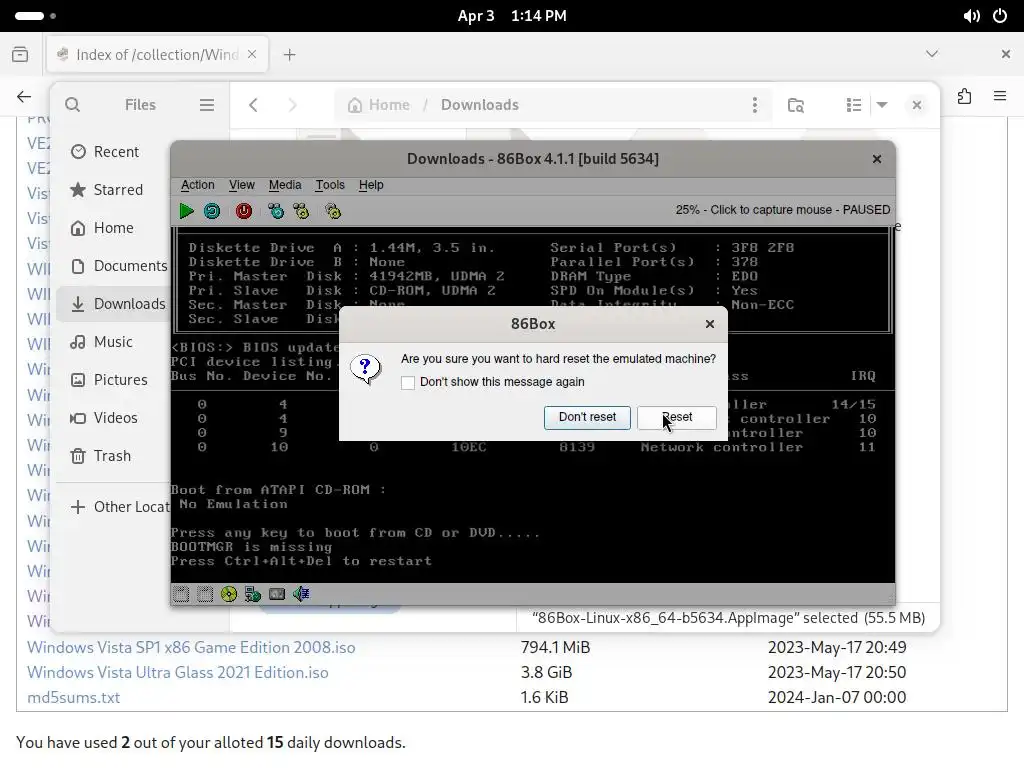Screen dimensions: 1024x768
Task: Go forward in the Files navigation
Action: (292, 104)
